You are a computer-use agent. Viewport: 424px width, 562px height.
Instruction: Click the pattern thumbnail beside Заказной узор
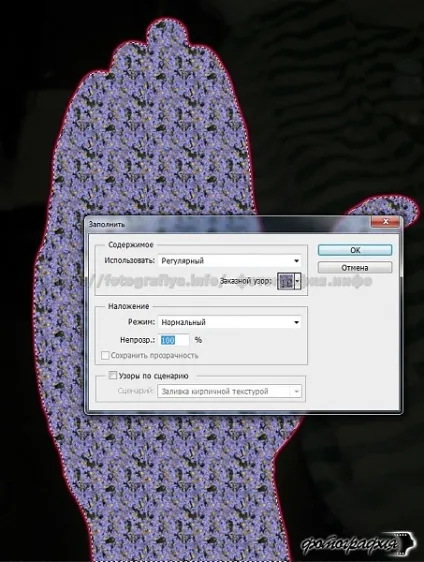coord(286,281)
